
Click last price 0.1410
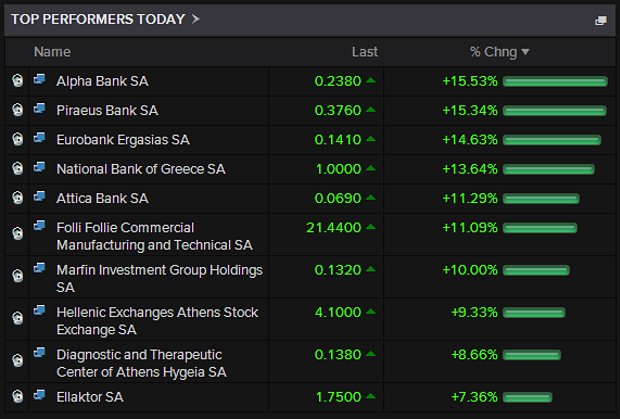click(x=338, y=140)
